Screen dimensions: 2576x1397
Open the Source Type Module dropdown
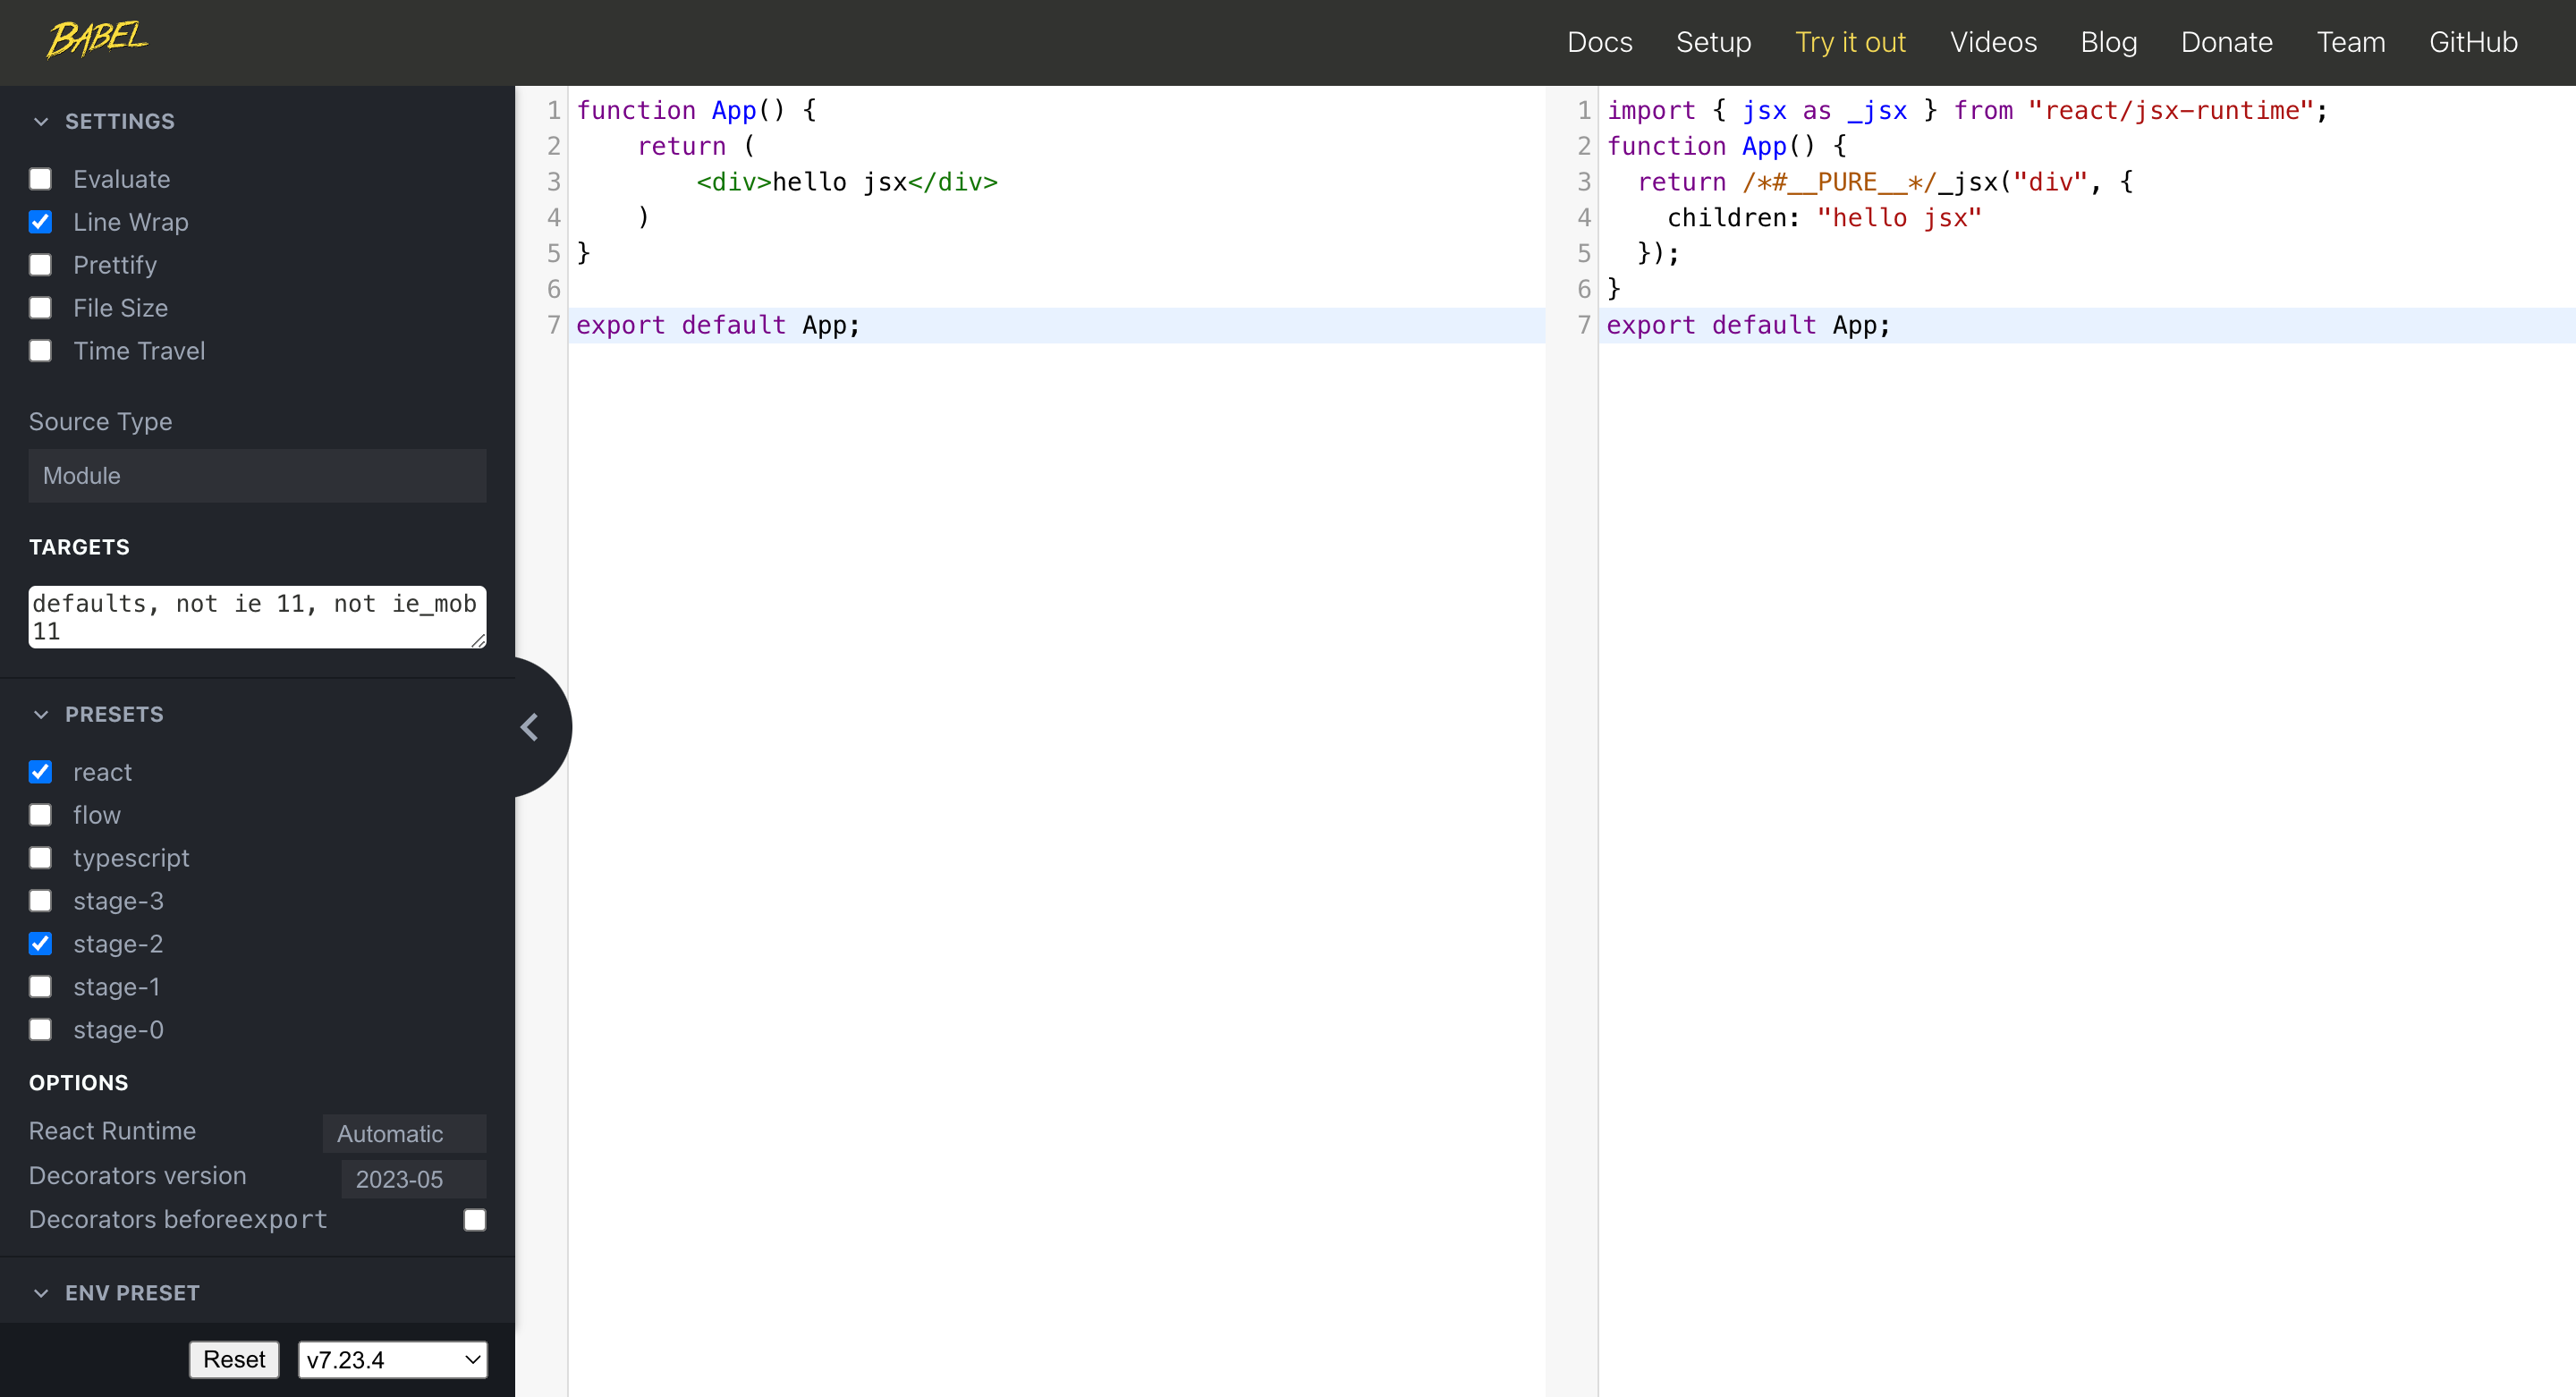[257, 476]
